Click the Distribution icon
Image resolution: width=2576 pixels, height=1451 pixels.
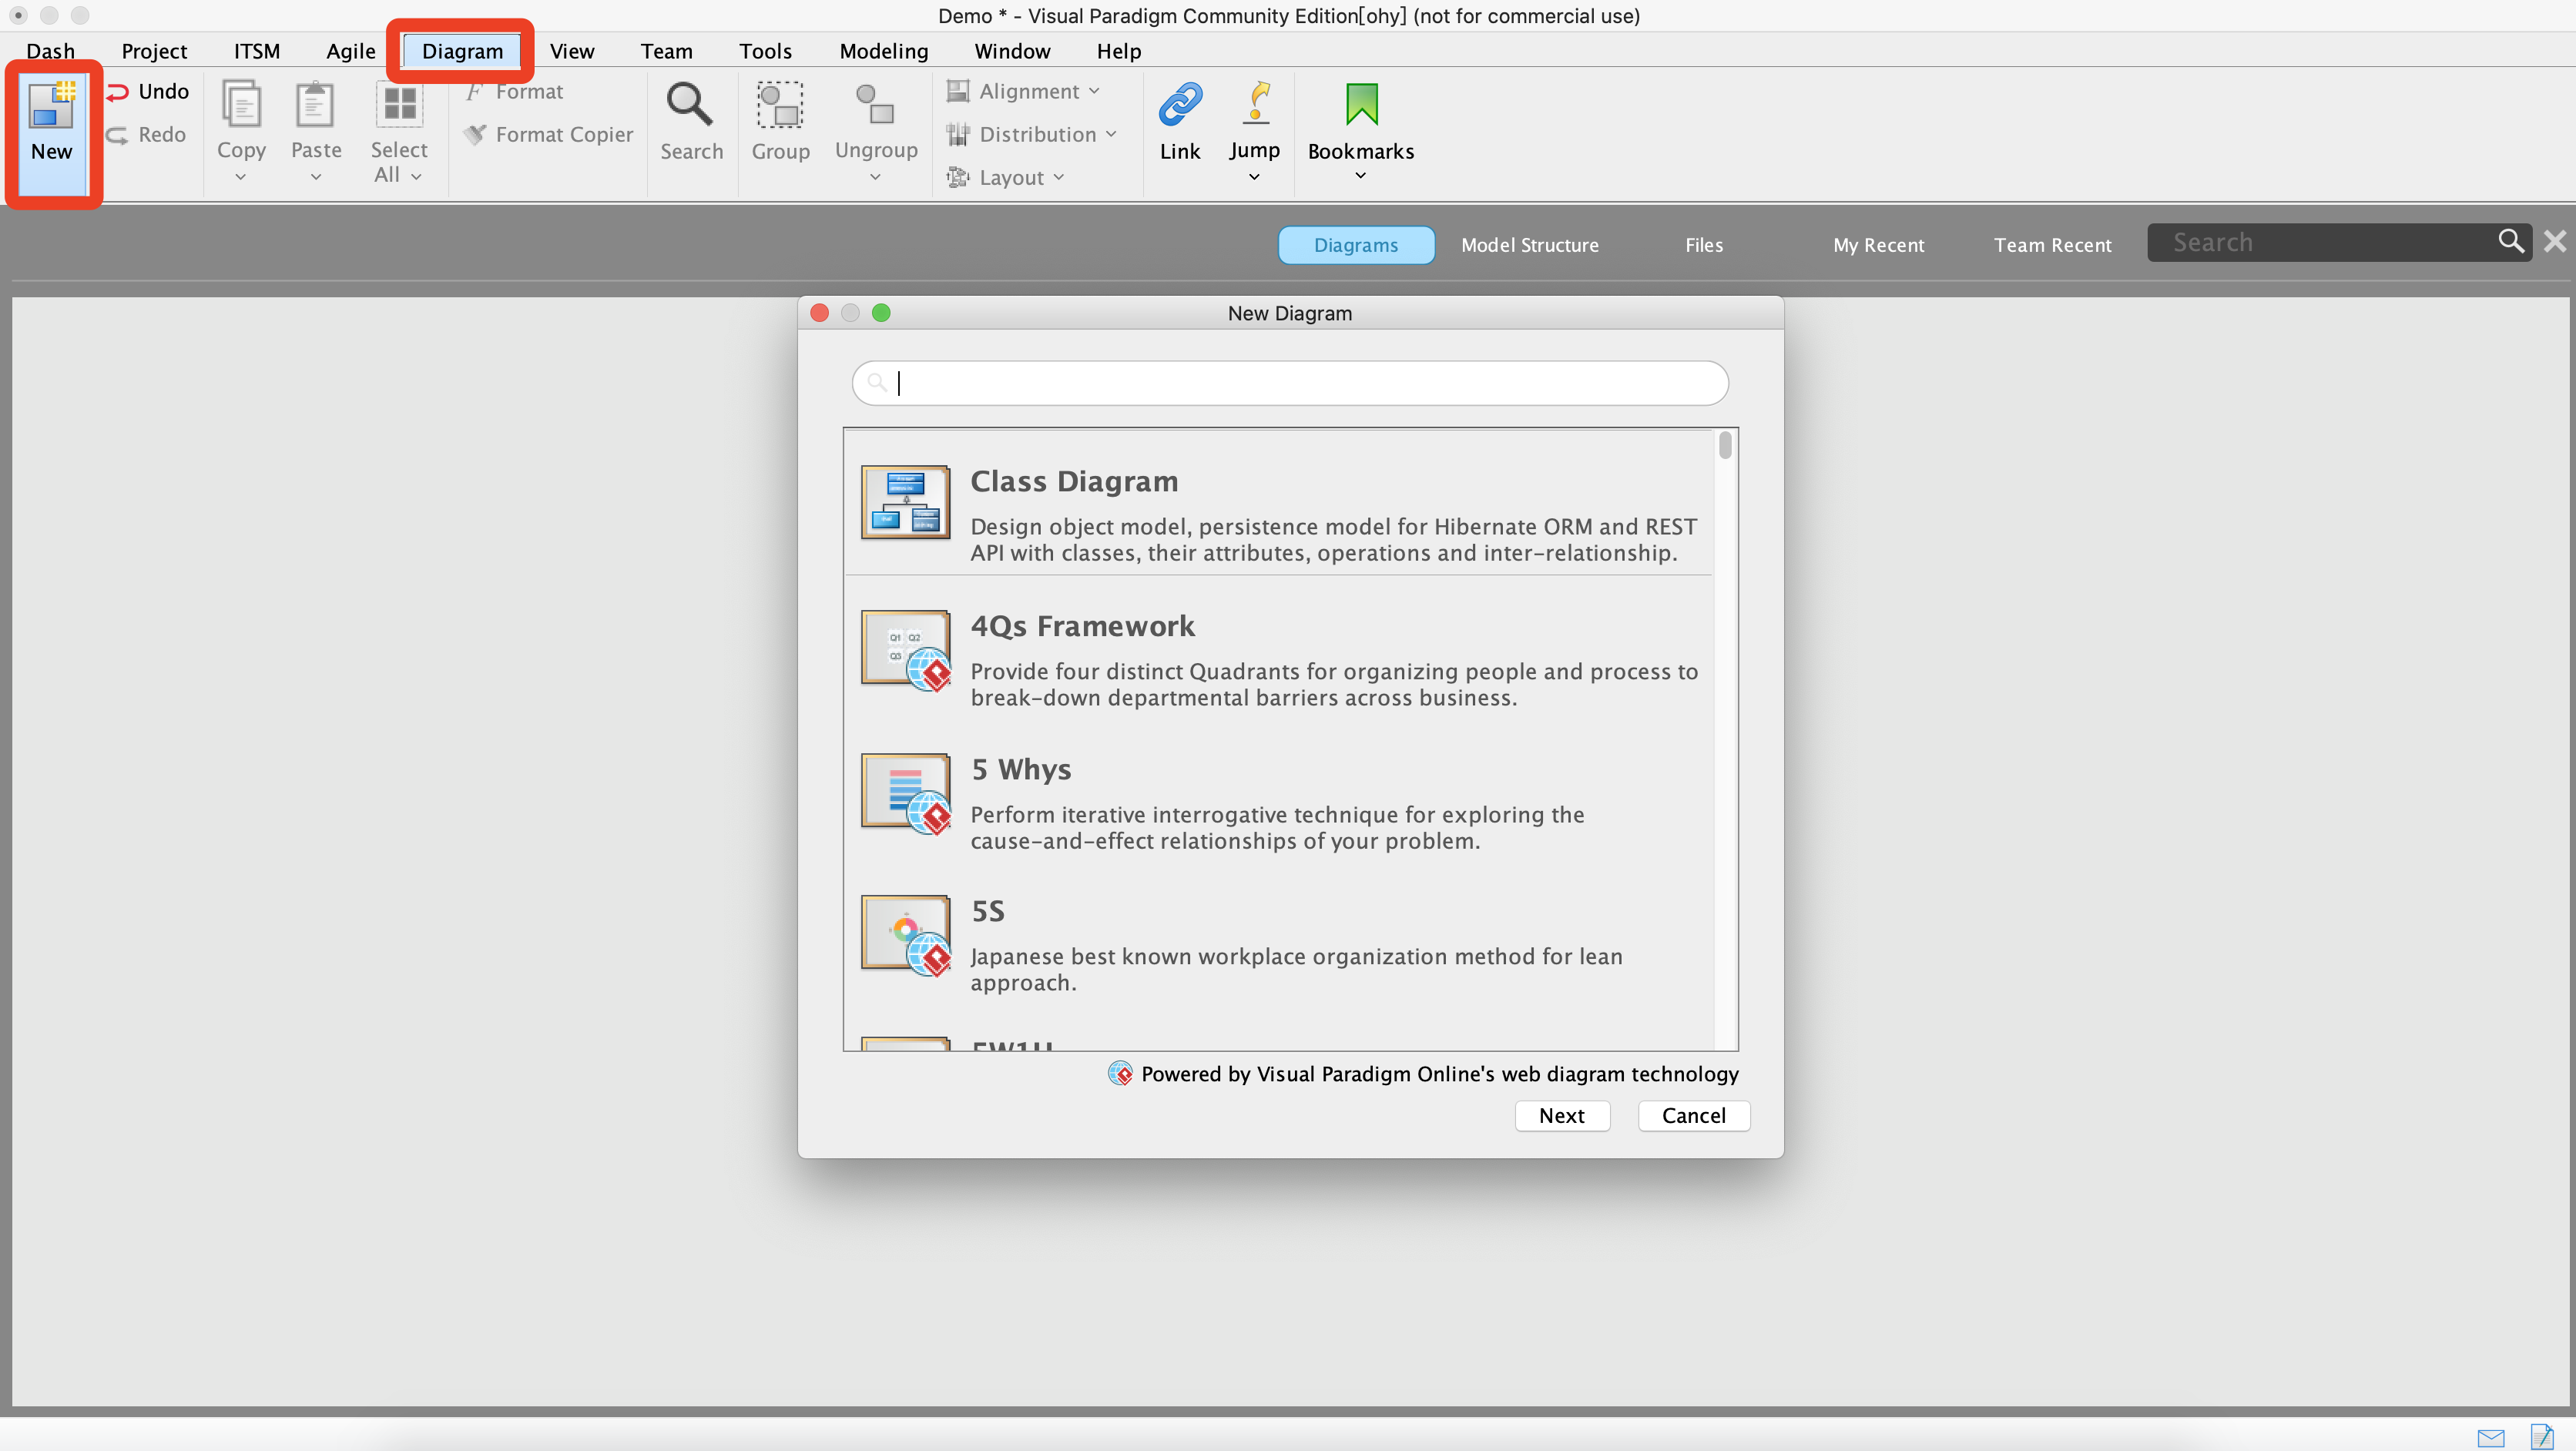958,134
